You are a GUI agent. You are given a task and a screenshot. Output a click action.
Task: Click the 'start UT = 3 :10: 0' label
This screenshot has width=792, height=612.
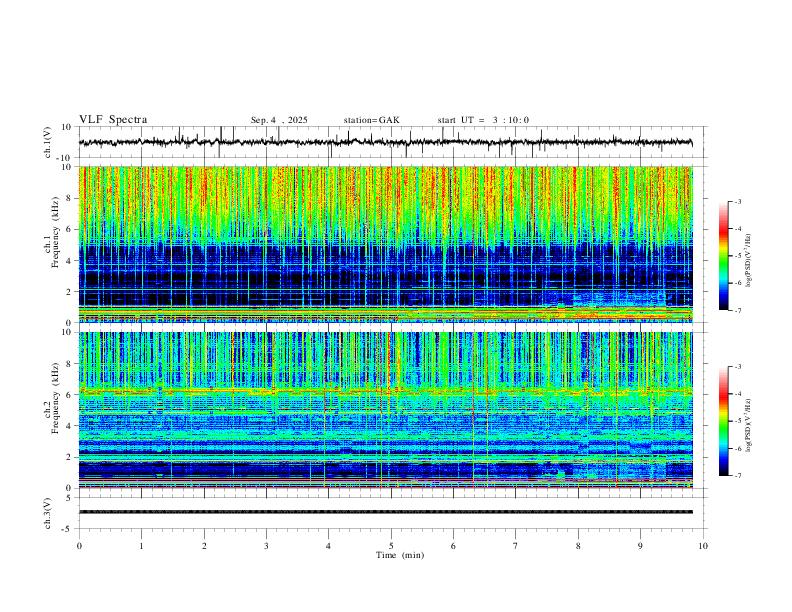(483, 120)
